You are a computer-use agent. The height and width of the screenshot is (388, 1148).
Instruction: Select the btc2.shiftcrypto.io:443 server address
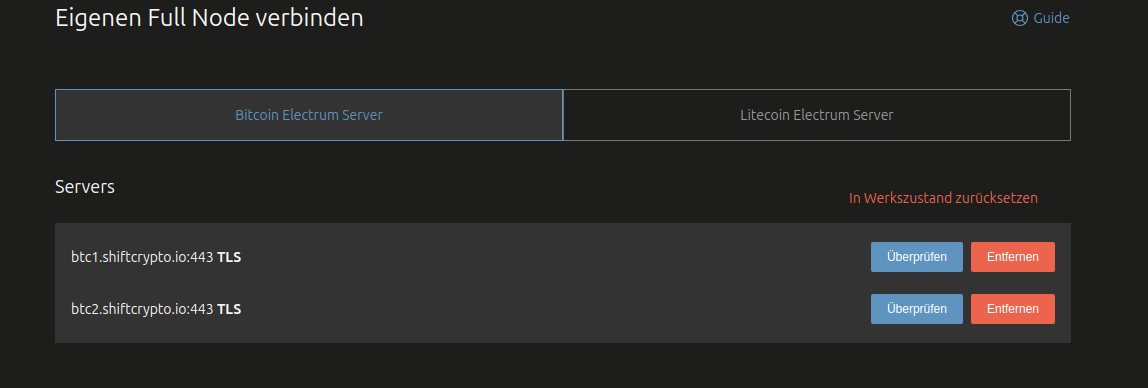pos(142,309)
